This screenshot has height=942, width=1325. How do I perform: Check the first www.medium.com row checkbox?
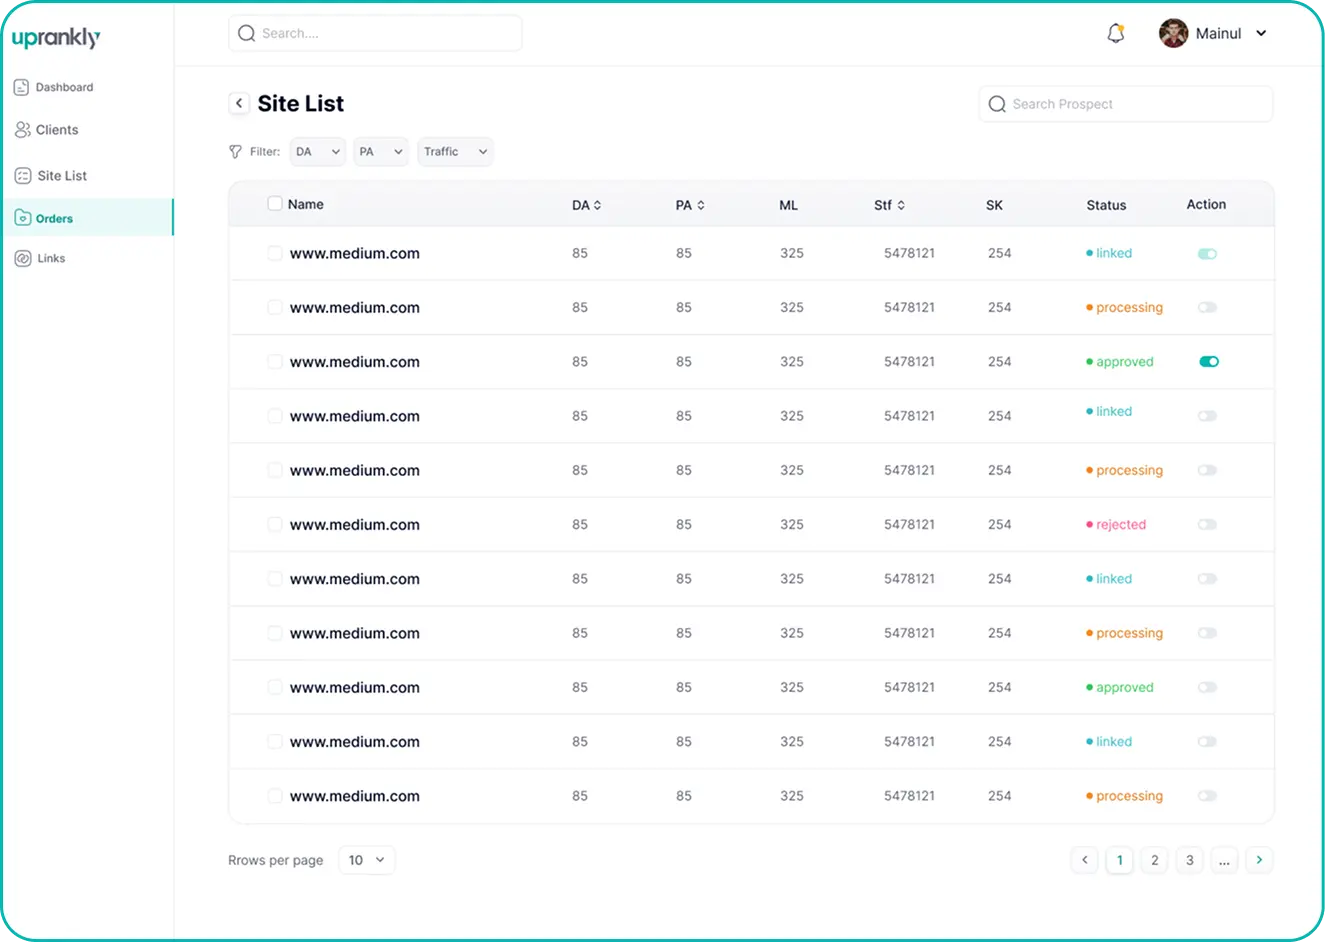(275, 253)
